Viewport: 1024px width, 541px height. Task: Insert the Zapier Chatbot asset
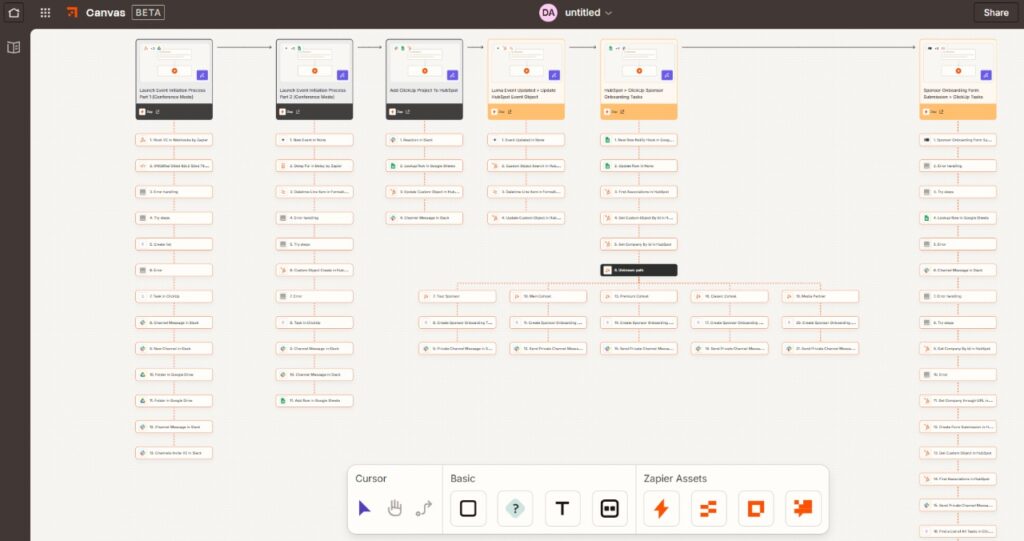(x=803, y=508)
